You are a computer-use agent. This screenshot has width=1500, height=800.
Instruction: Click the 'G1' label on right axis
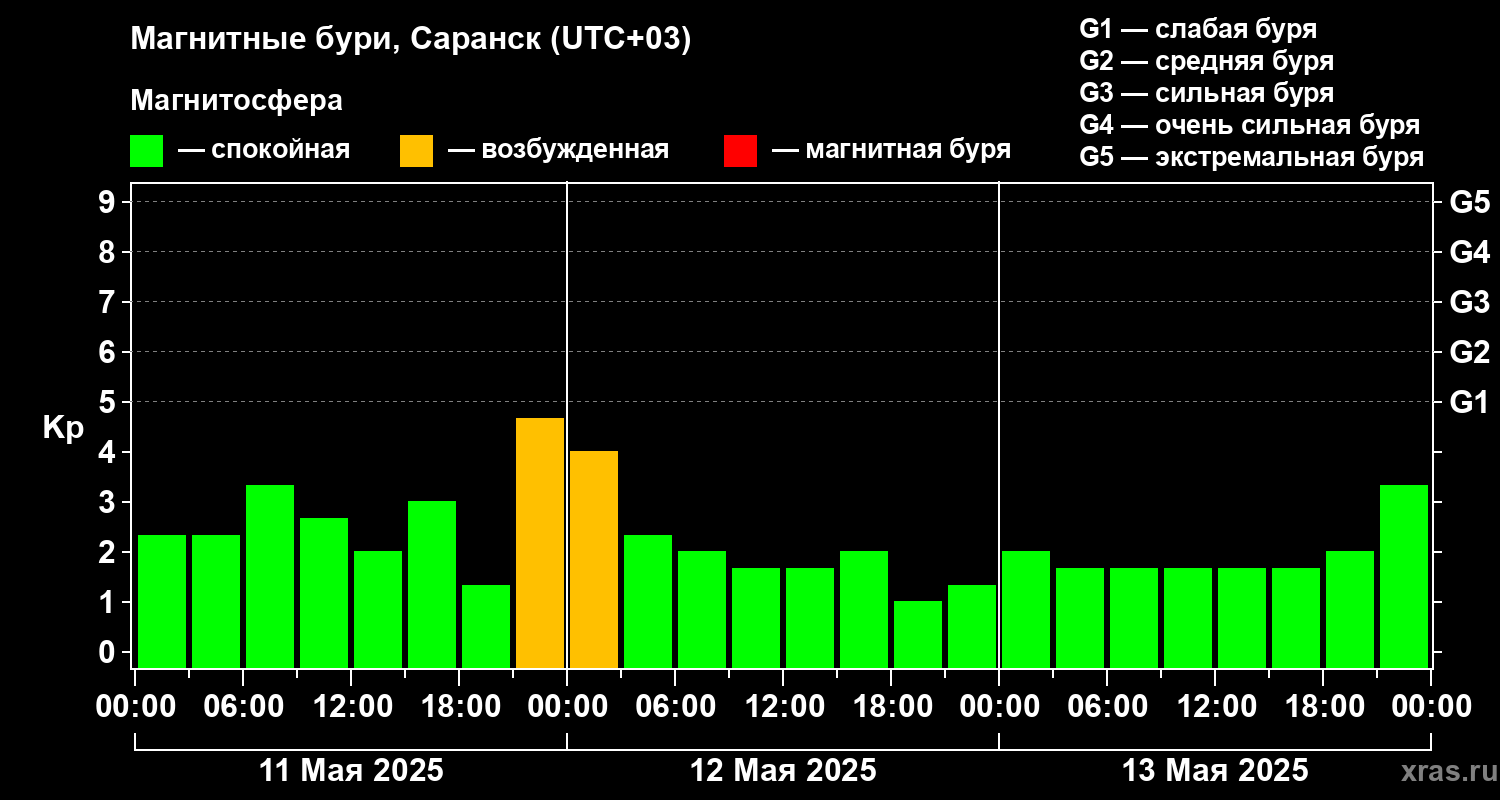[x=1469, y=402]
